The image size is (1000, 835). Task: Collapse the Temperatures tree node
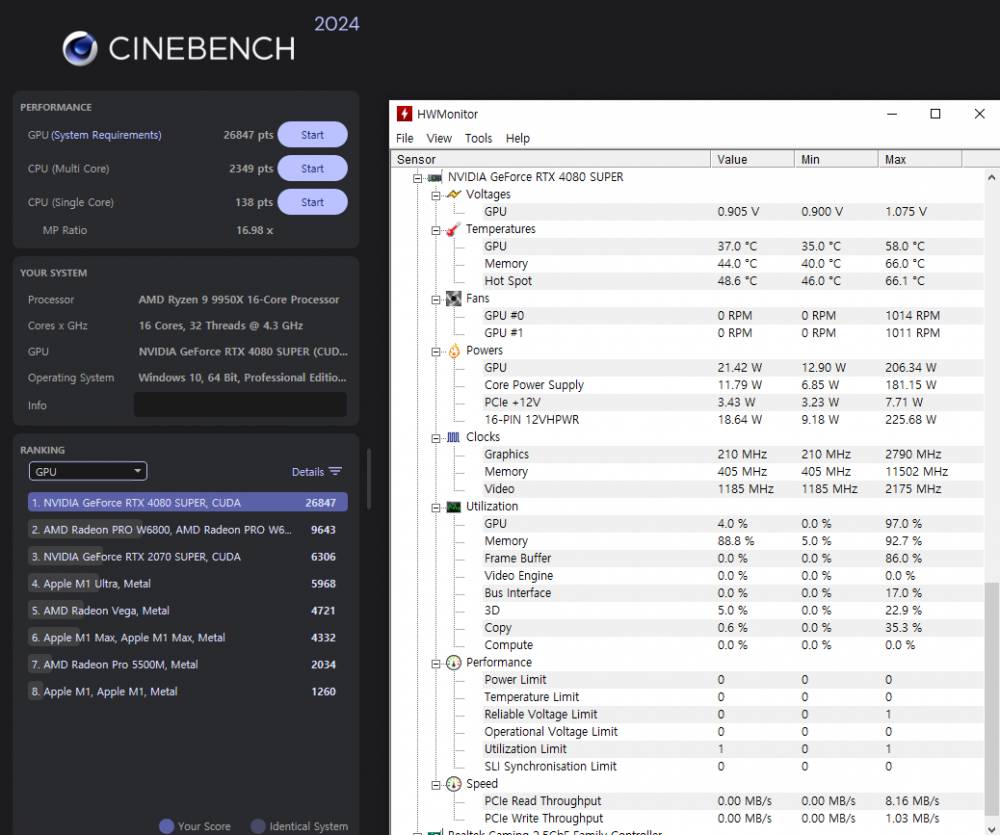tap(436, 230)
